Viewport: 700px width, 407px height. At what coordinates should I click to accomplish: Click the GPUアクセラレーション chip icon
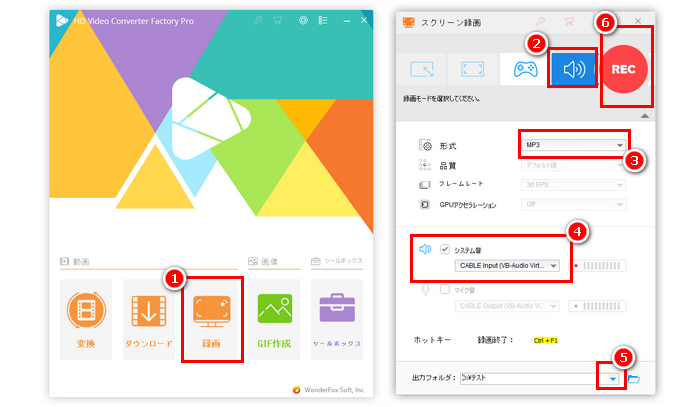click(425, 204)
